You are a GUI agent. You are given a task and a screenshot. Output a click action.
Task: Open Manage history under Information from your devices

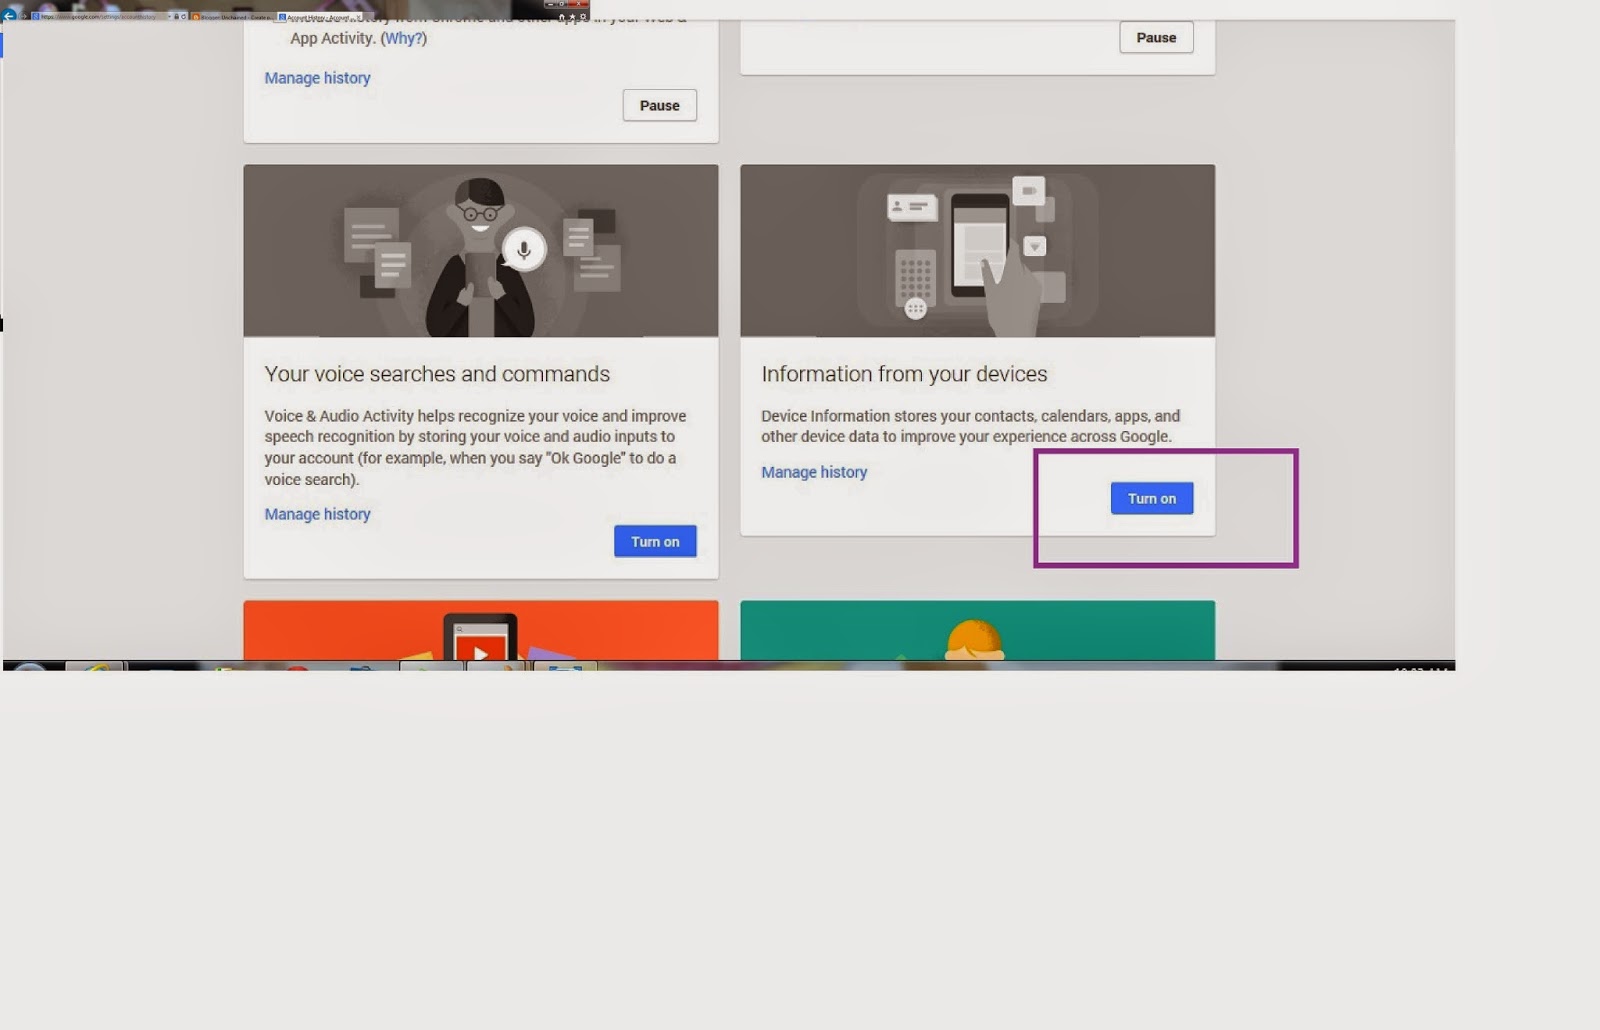814,472
